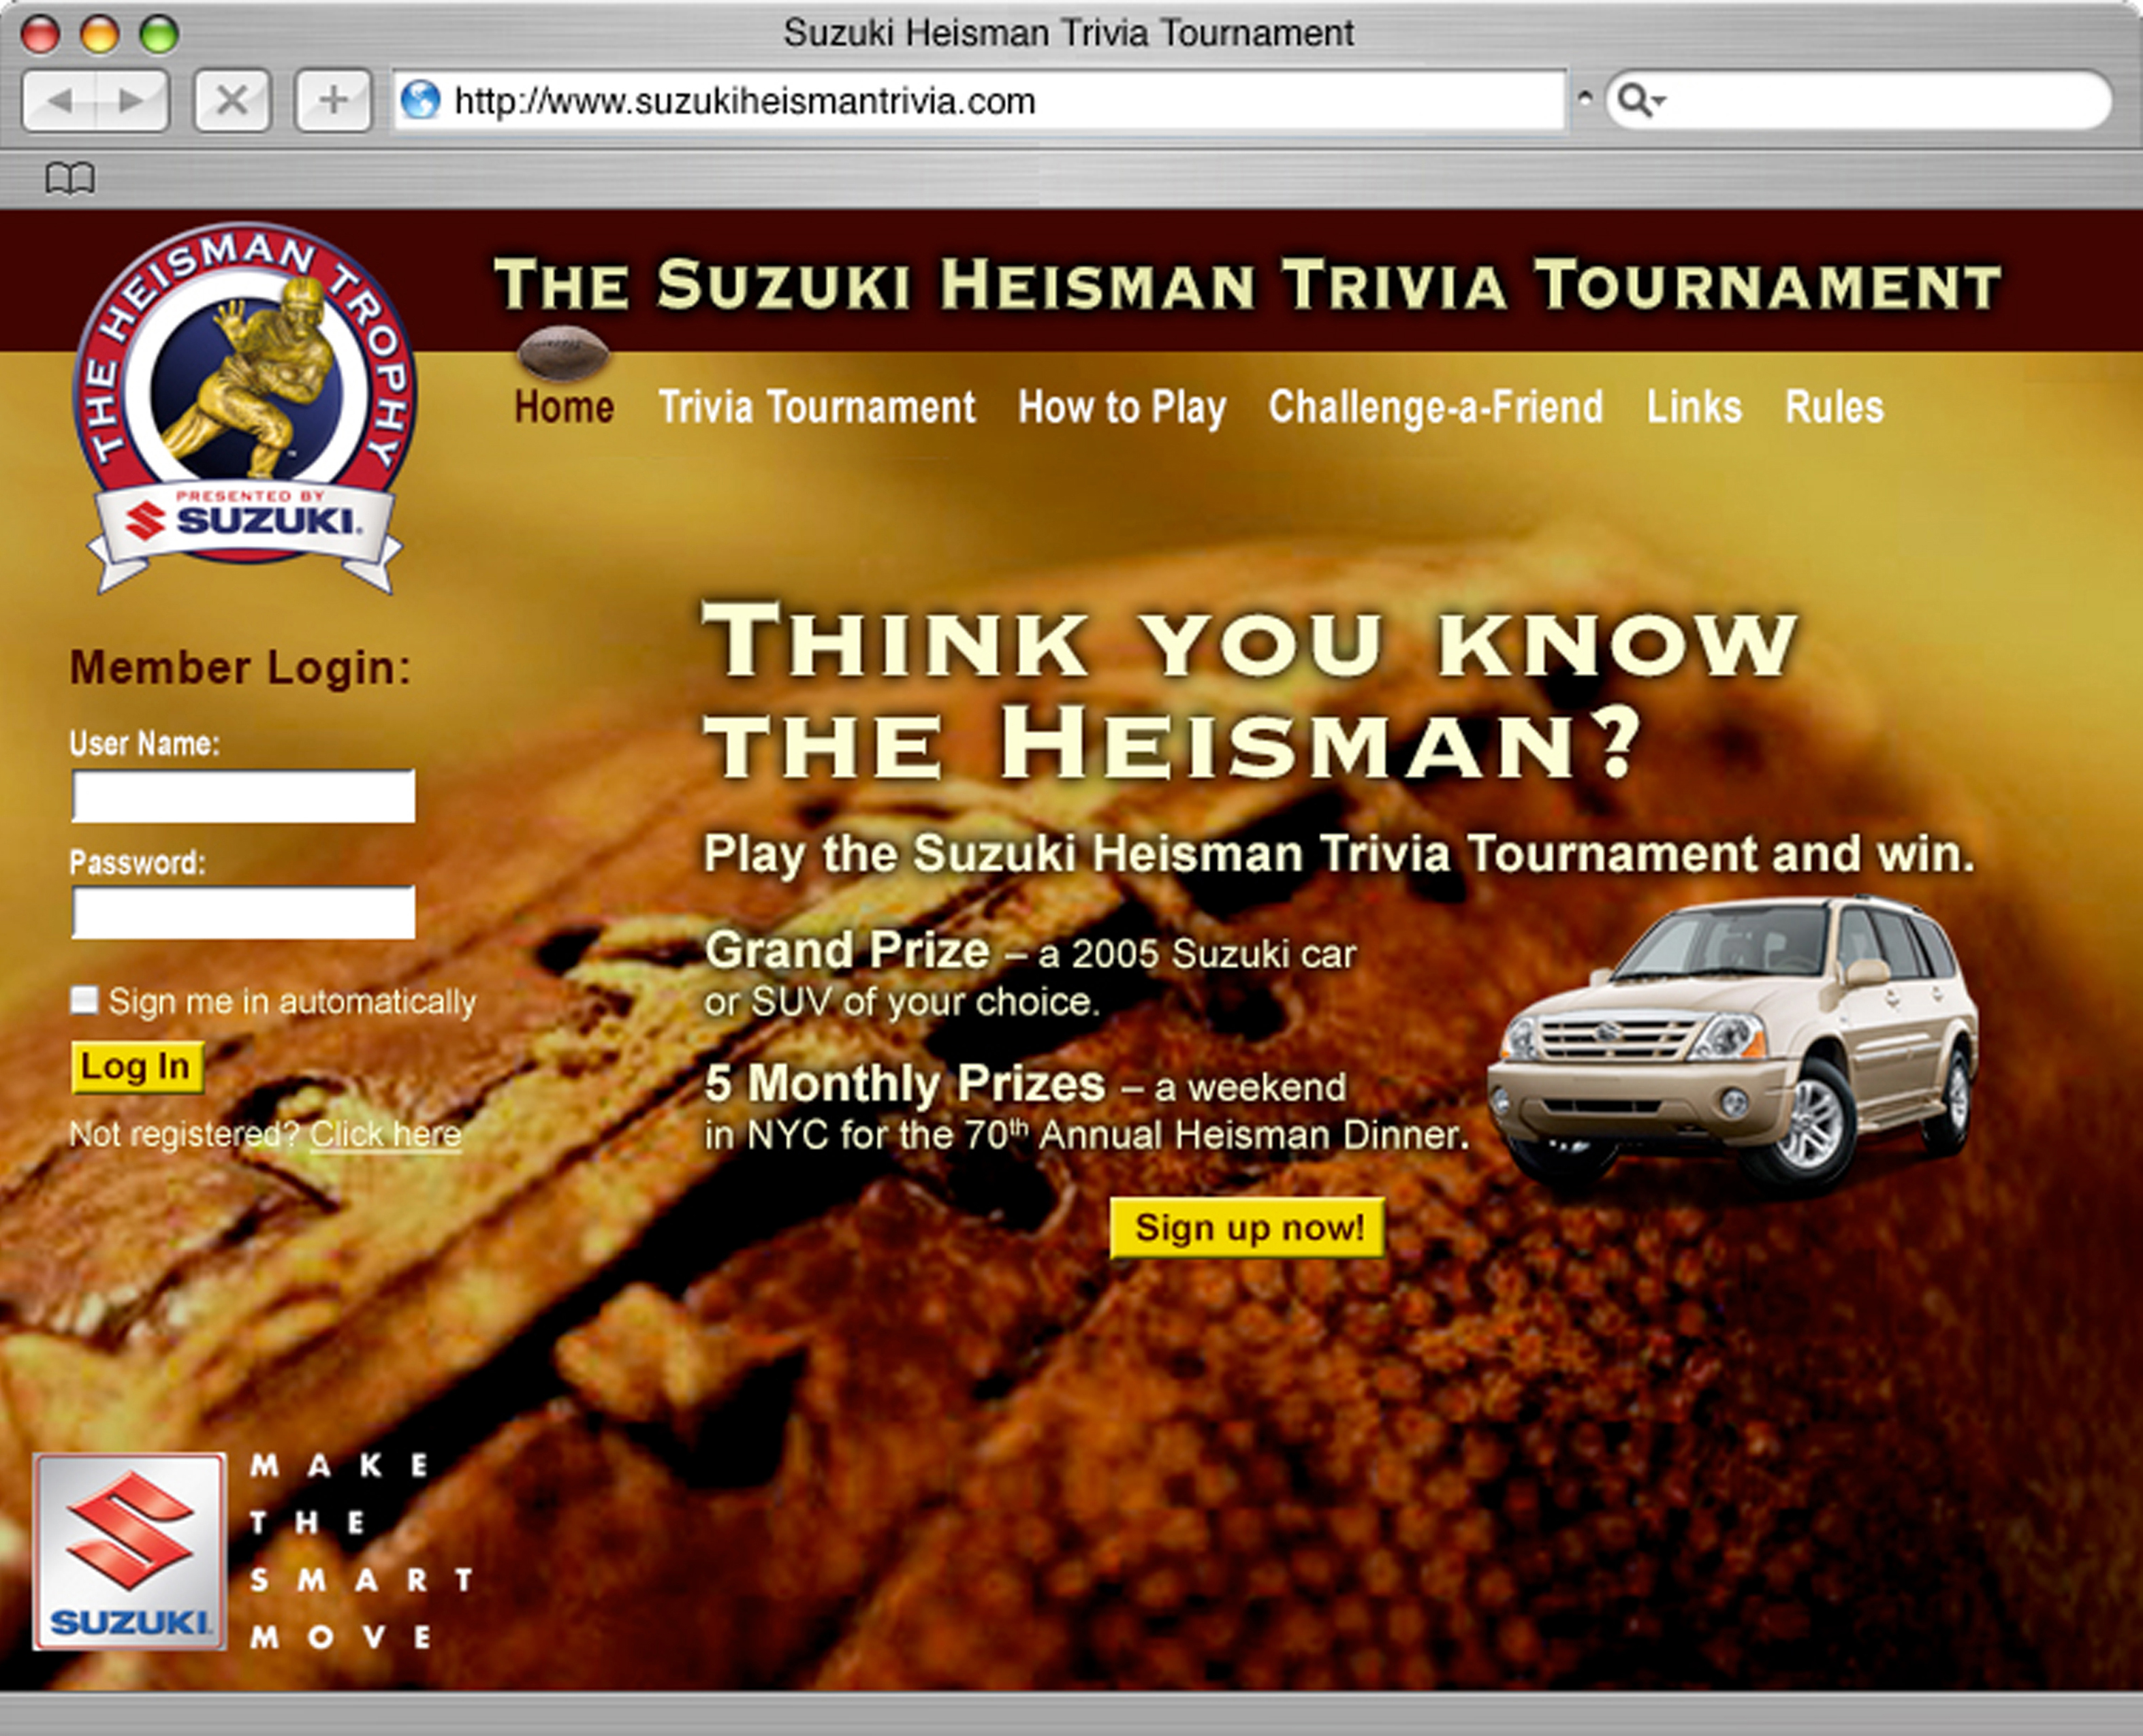Follow the Click here registration link
This screenshot has height=1736, width=2143.
point(385,1134)
